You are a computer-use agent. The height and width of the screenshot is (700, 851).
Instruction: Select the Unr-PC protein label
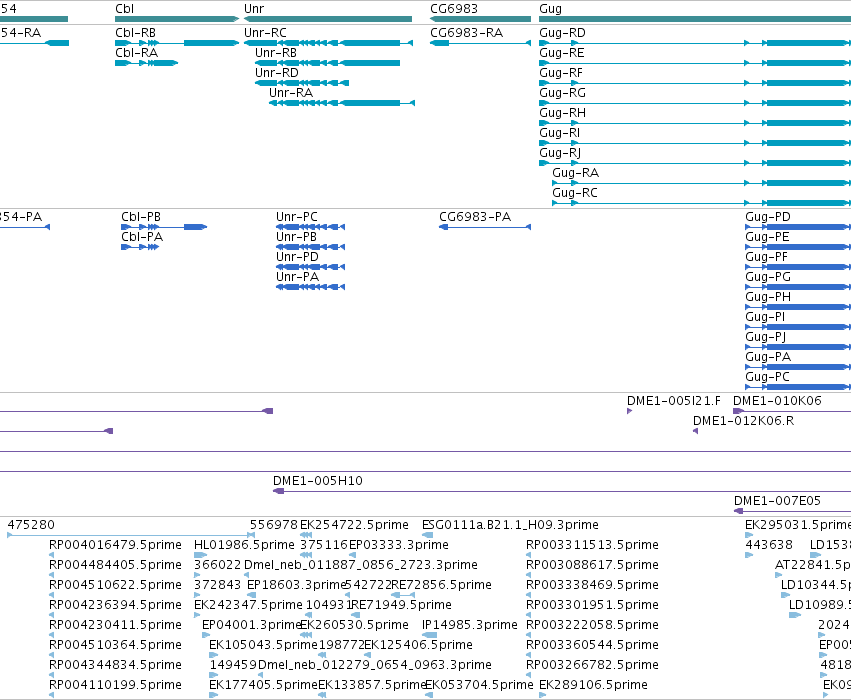pyautogui.click(x=296, y=217)
